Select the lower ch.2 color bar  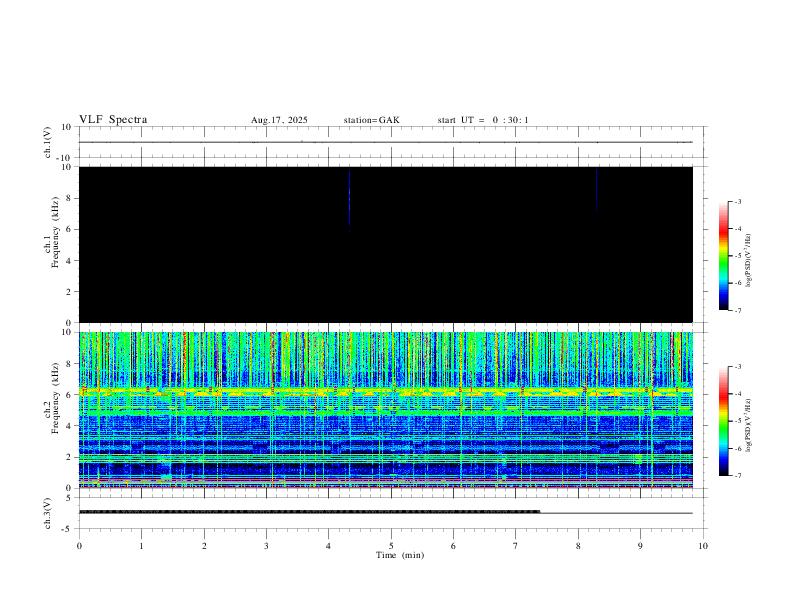(x=723, y=421)
